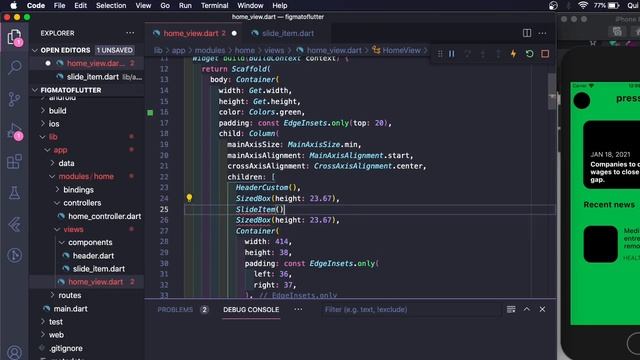Expand the ios folder
The image size is (640, 360).
43,124
